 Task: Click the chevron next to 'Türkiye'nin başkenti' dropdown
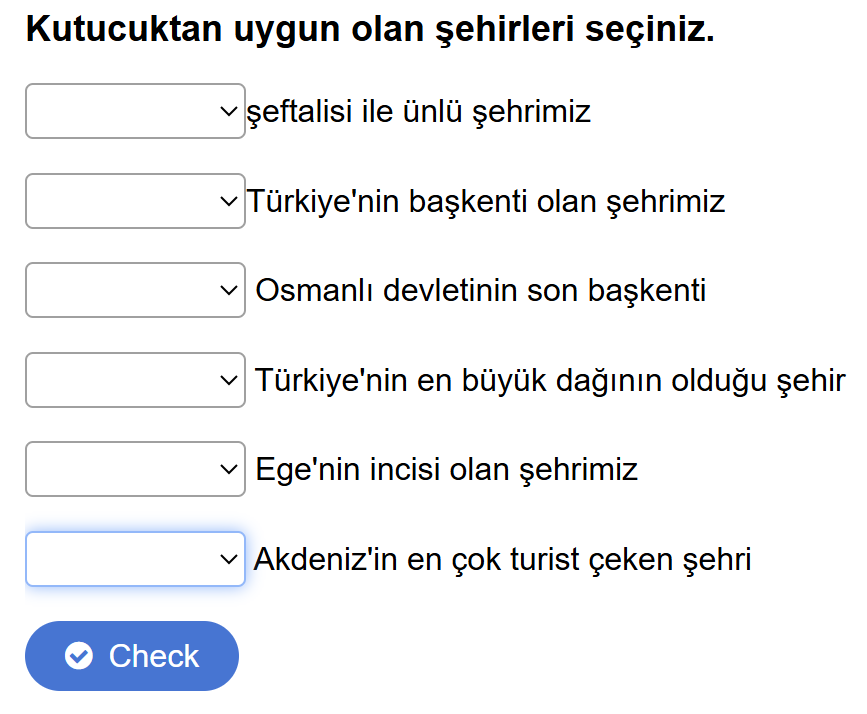(228, 201)
